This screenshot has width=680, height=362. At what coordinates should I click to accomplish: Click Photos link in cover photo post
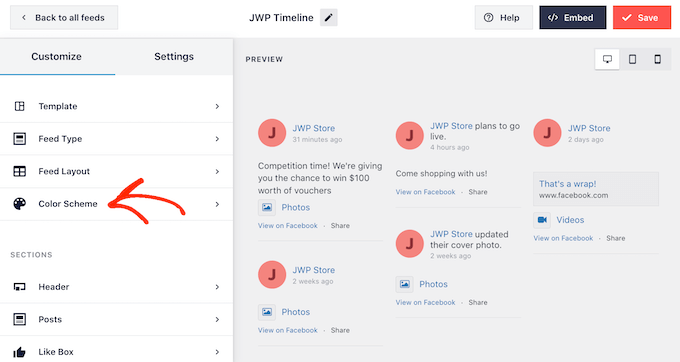coord(433,284)
